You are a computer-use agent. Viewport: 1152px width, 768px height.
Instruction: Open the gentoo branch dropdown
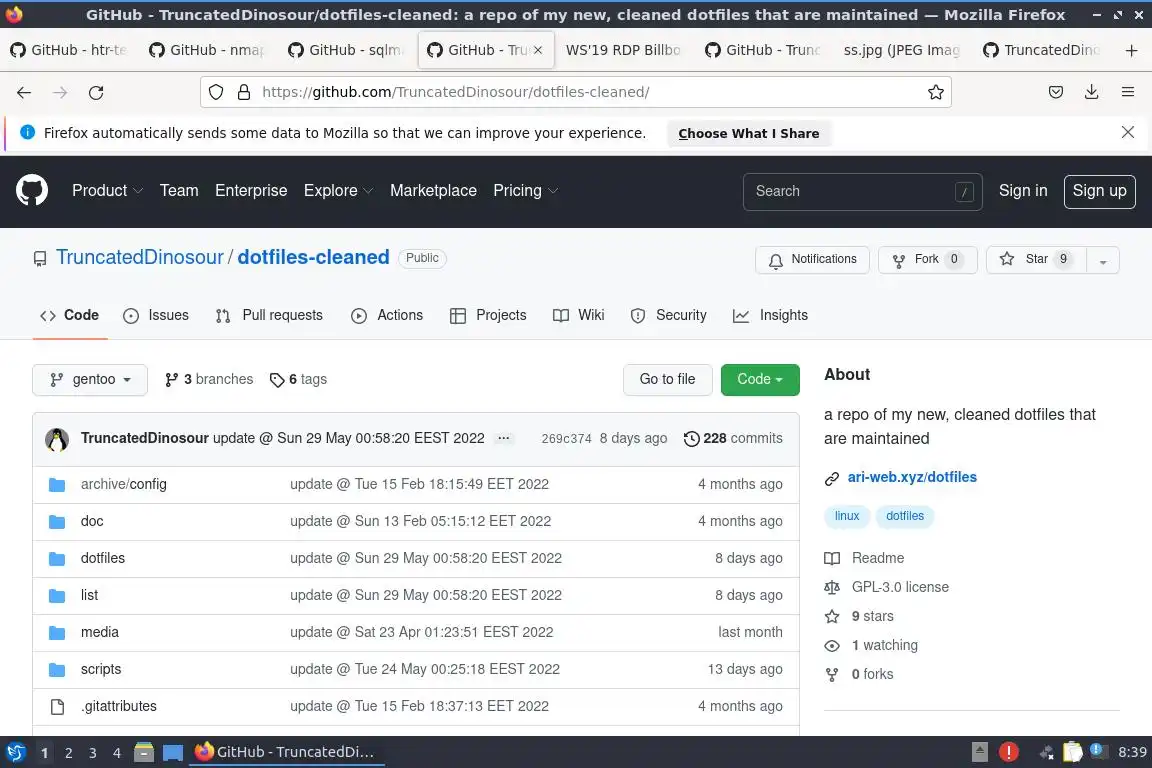click(x=90, y=379)
